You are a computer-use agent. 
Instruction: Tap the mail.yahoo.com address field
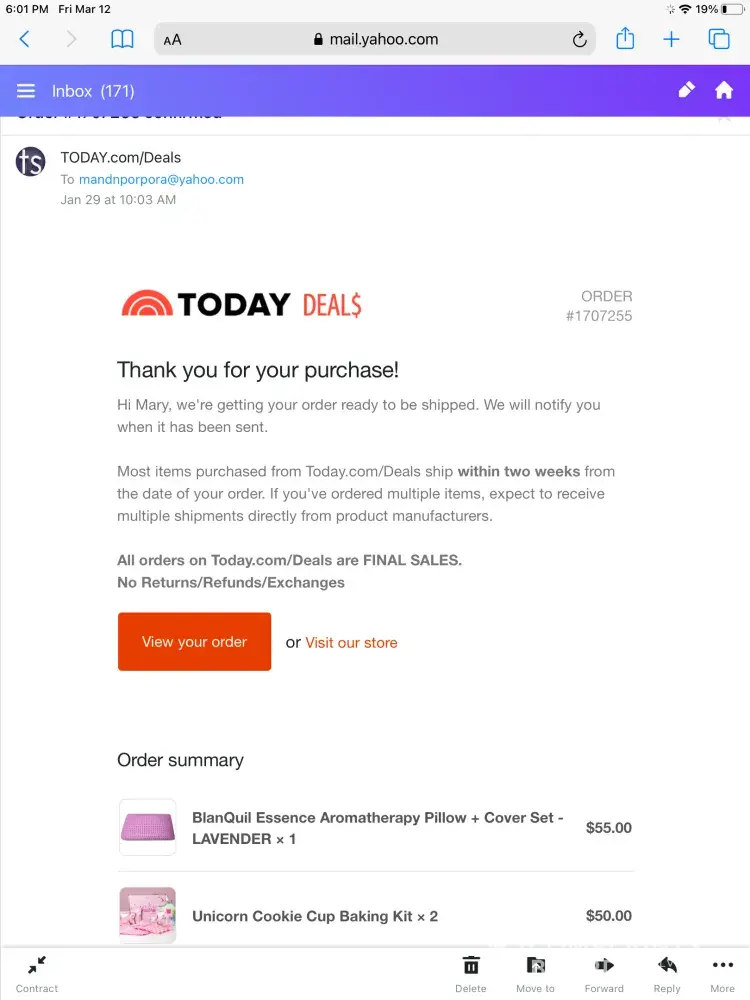(x=375, y=40)
